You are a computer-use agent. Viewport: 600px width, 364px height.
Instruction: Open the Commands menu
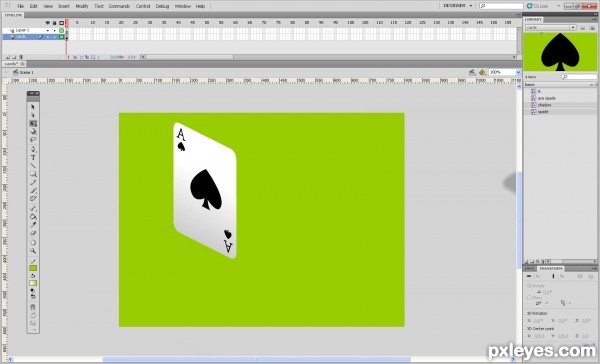click(x=119, y=6)
